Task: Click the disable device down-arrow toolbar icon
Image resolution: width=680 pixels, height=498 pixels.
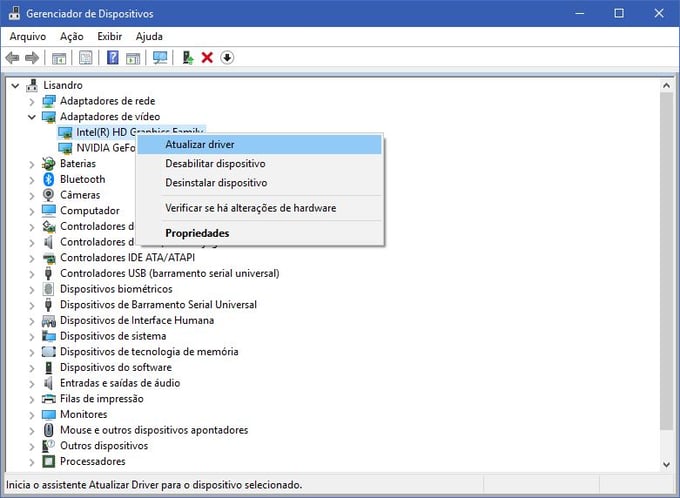Action: click(x=227, y=58)
